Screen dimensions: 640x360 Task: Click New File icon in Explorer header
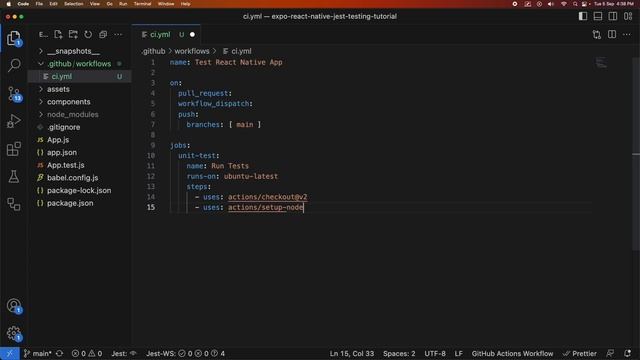58,34
